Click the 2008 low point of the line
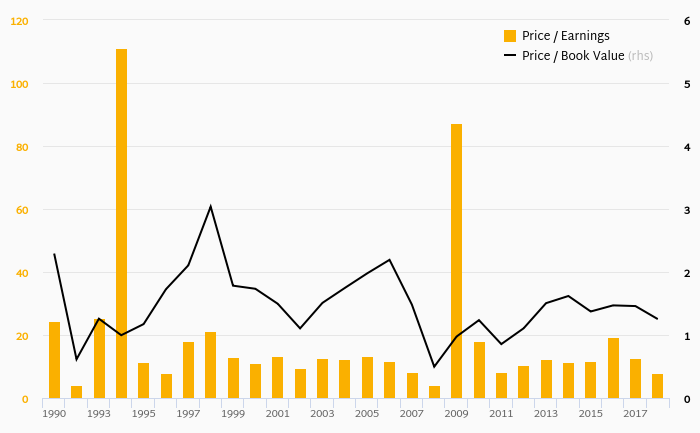This screenshot has height=433, width=700. coord(434,367)
